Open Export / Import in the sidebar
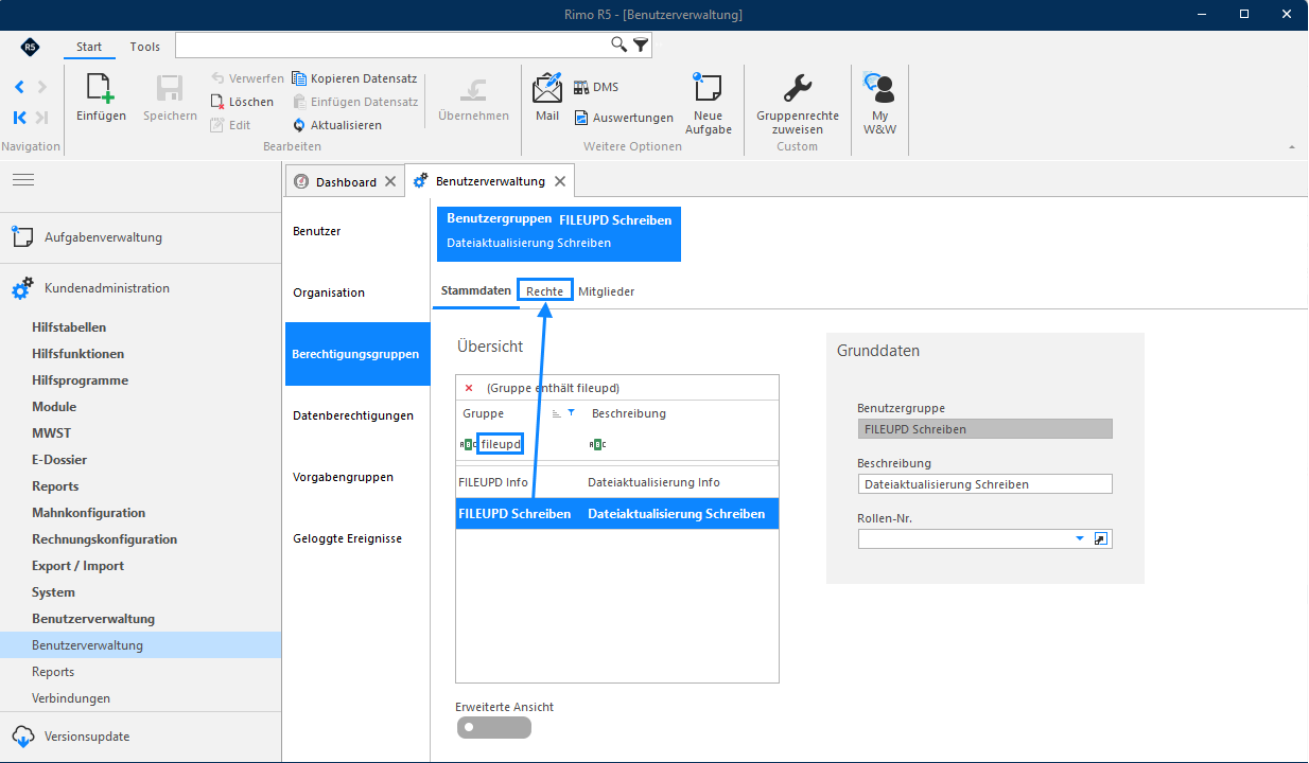This screenshot has height=763, width=1309. (x=78, y=566)
